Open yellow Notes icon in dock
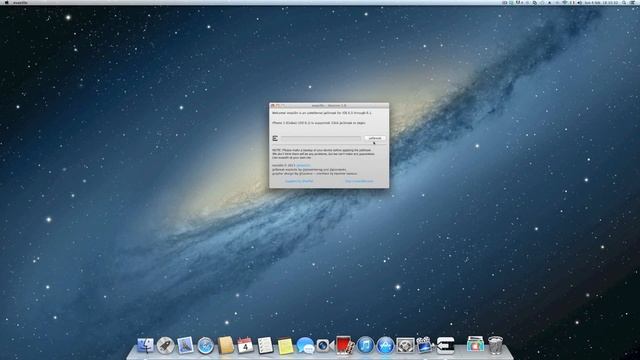This screenshot has height=360, width=640. coord(285,346)
